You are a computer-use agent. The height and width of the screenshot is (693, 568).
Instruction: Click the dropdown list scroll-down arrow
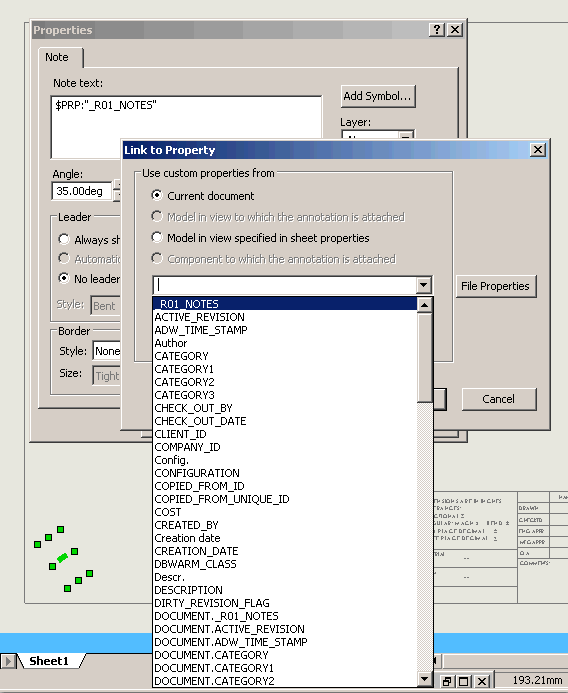pyautogui.click(x=424, y=678)
